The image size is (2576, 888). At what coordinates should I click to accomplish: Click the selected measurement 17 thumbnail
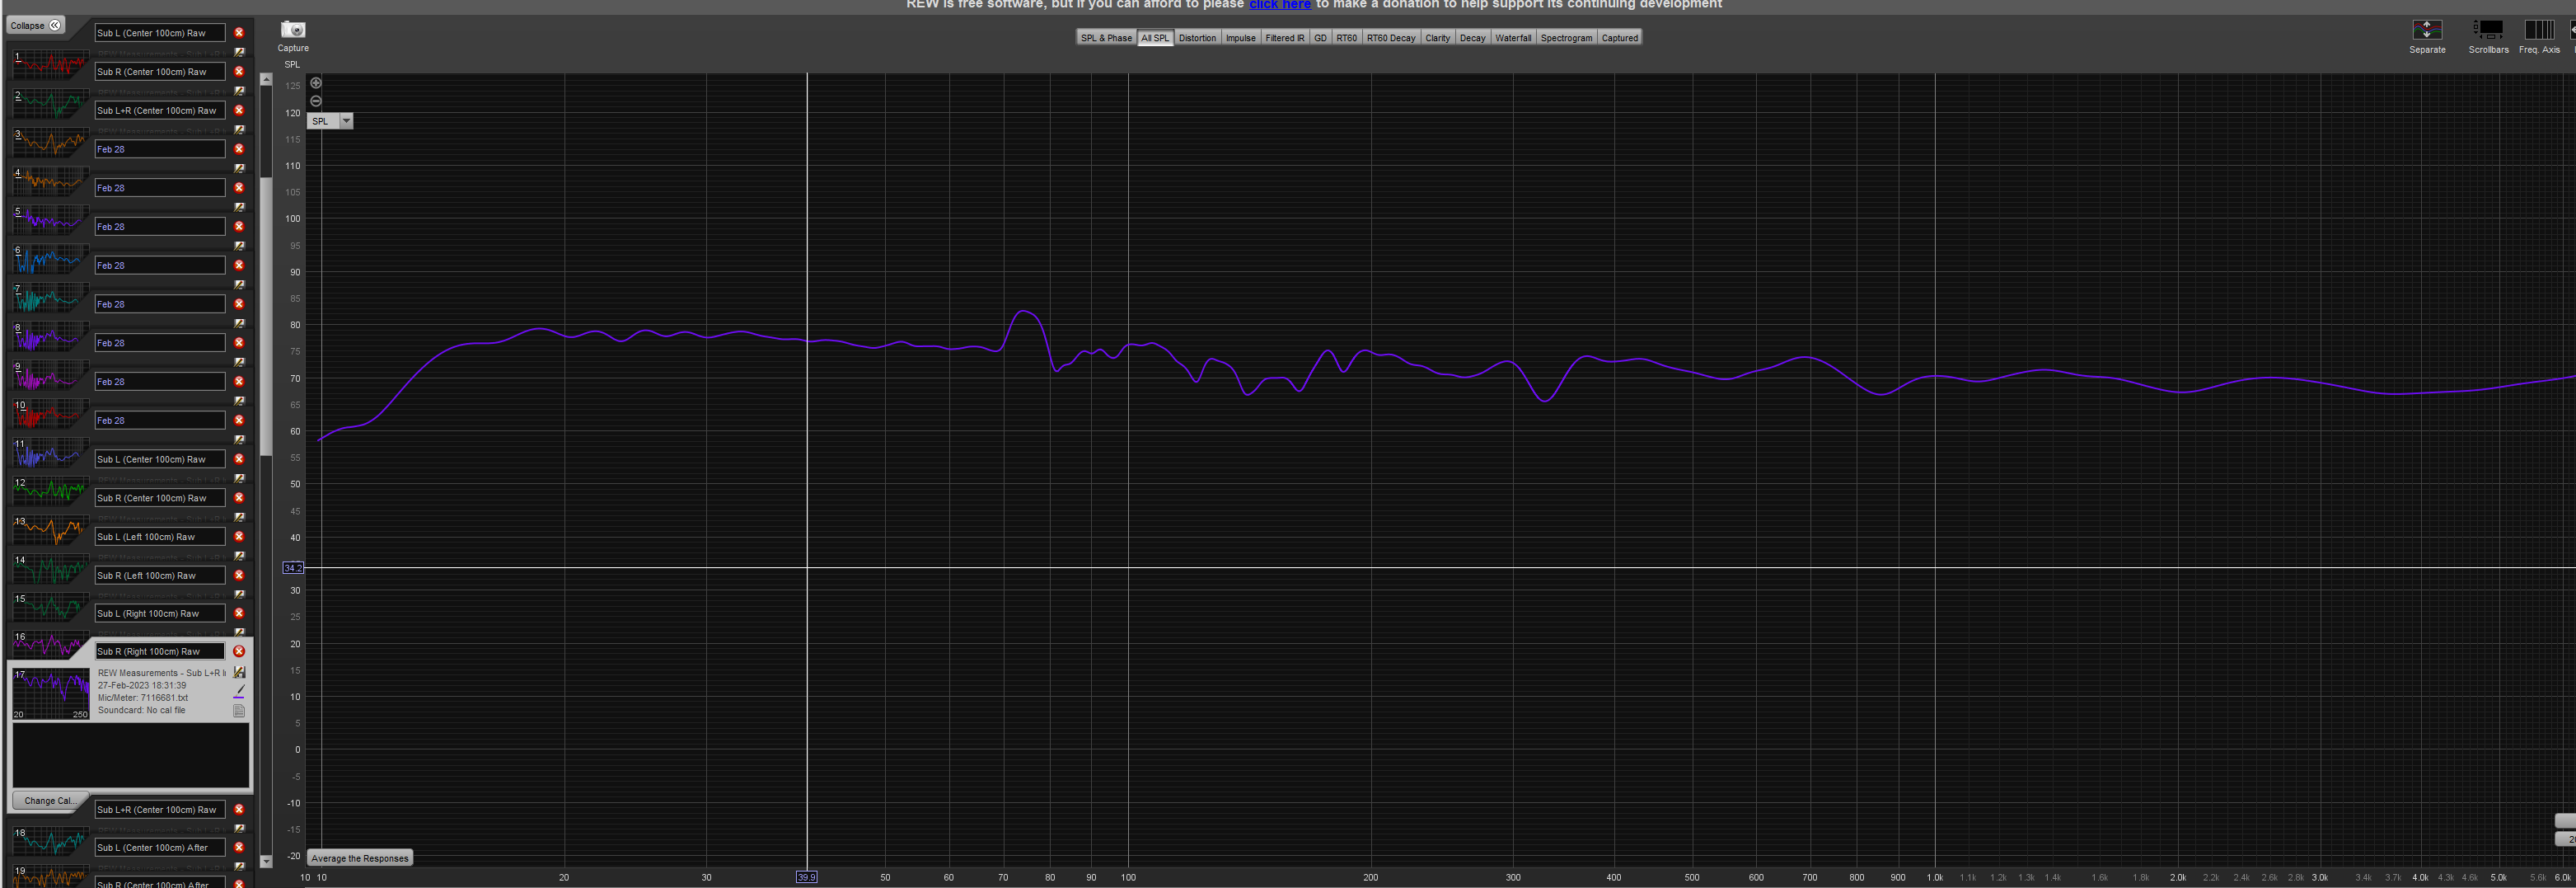point(50,694)
